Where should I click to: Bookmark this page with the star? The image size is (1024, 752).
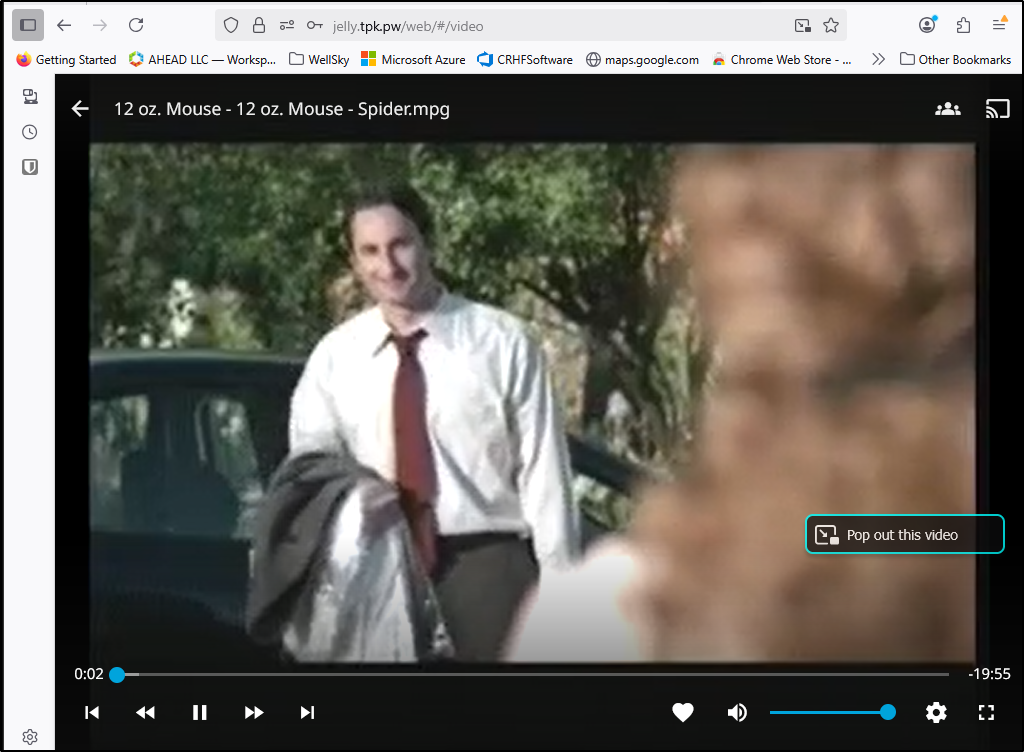[x=831, y=25]
